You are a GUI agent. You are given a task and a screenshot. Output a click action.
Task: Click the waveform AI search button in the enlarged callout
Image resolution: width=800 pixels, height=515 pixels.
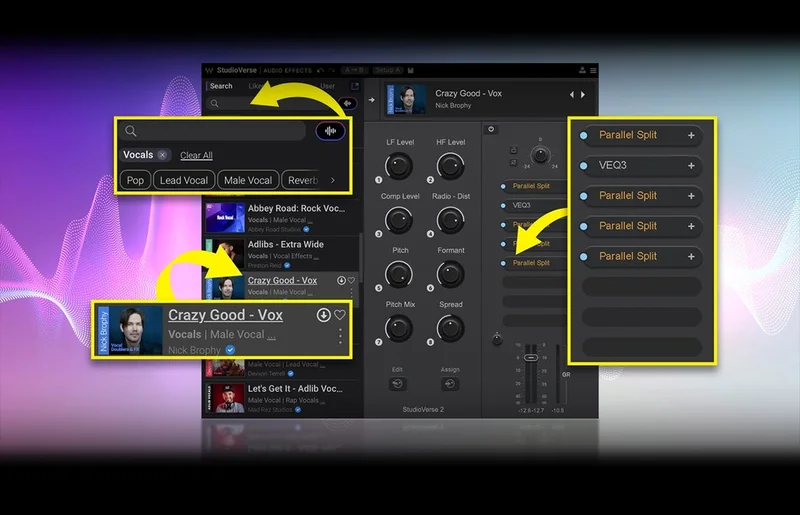click(x=330, y=131)
